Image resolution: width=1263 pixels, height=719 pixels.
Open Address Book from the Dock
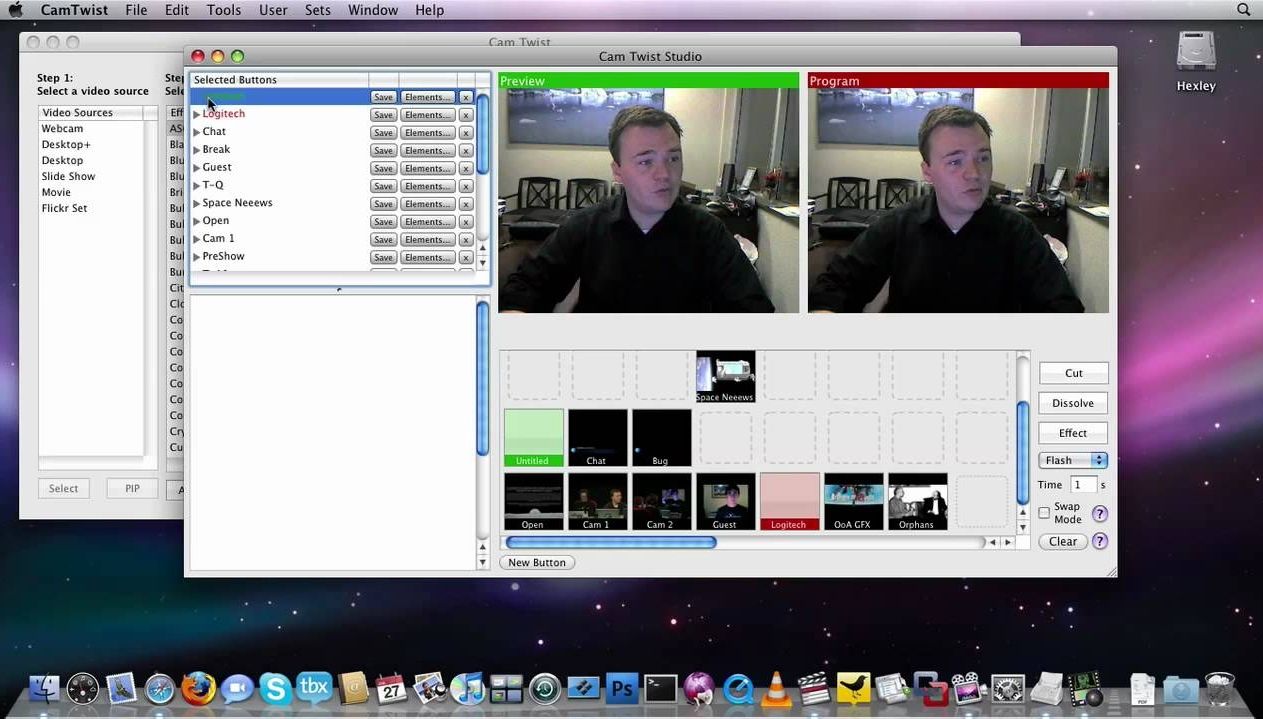click(353, 688)
